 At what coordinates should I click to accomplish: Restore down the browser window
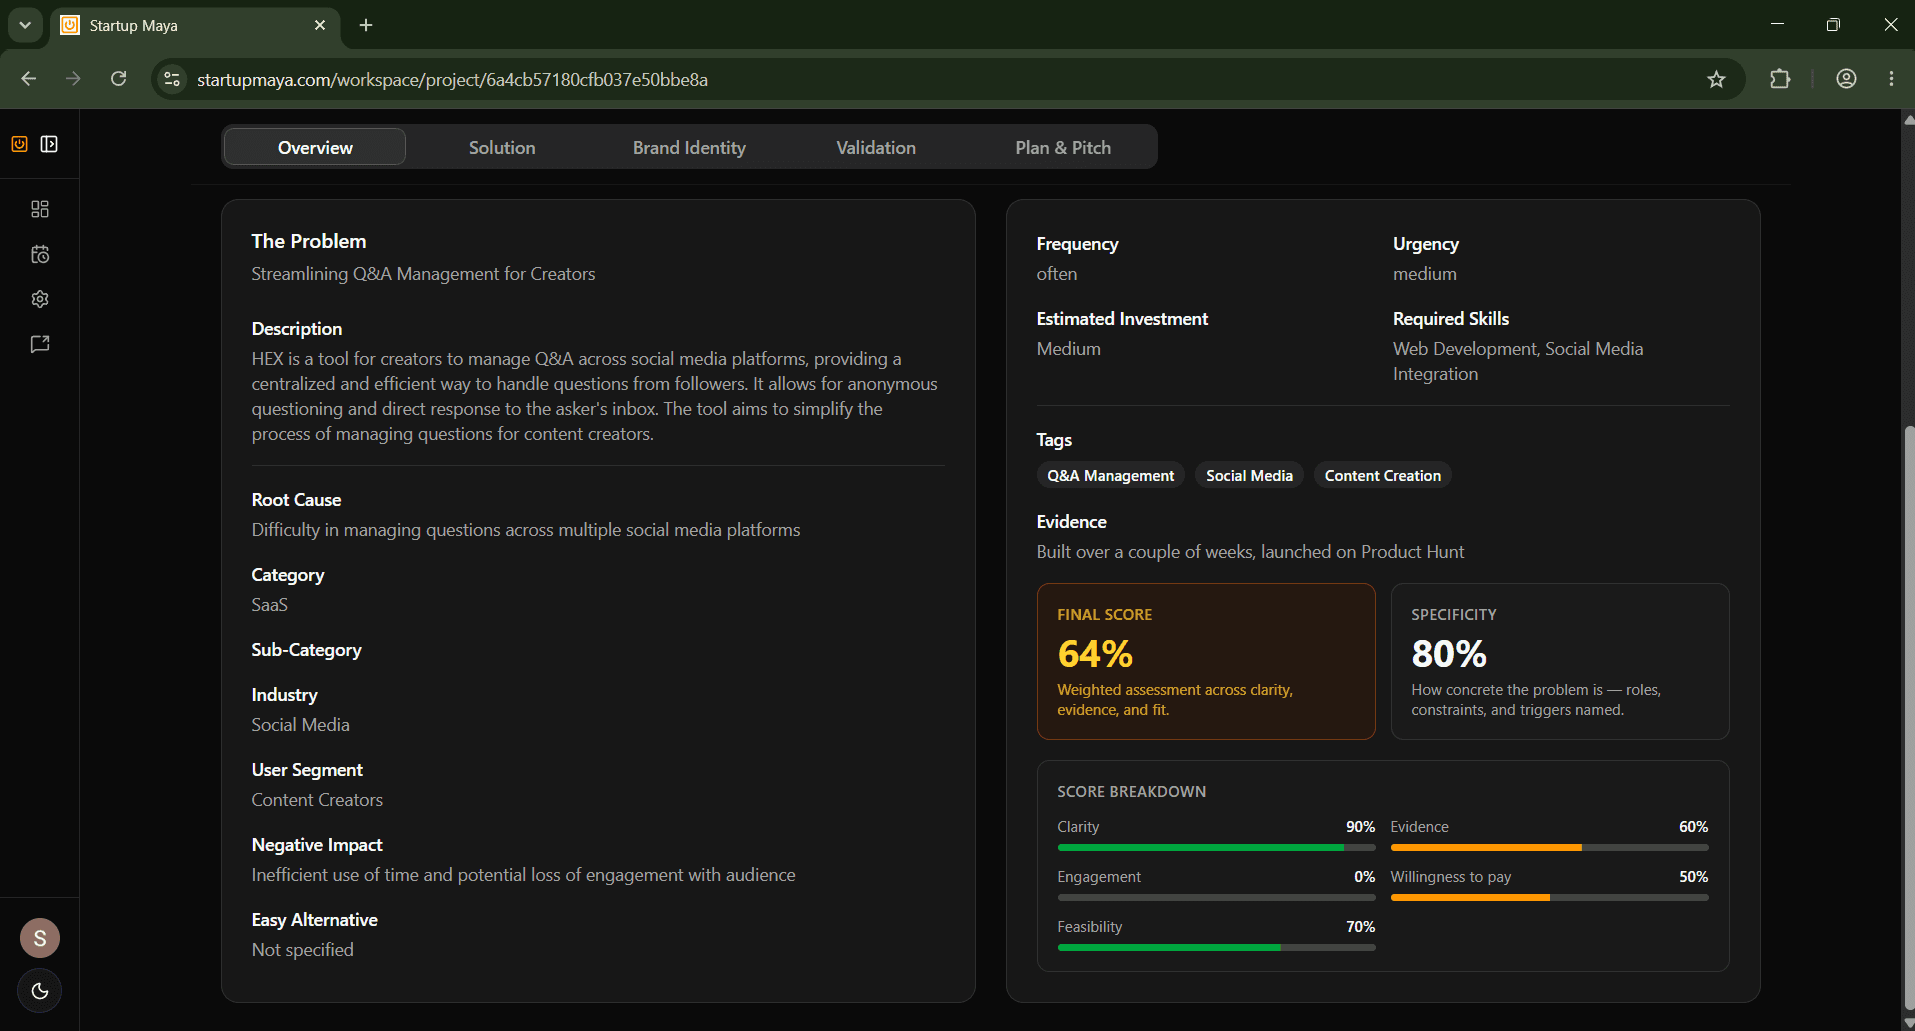[1833, 25]
